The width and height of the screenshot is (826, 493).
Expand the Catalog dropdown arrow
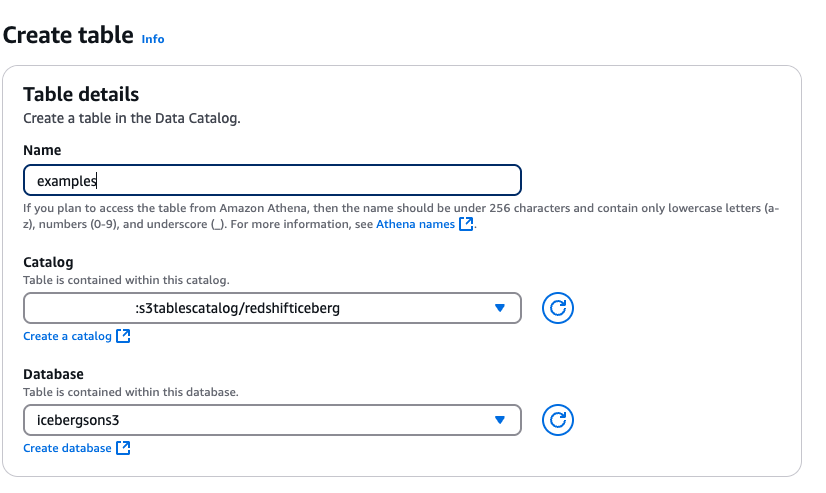coord(501,309)
